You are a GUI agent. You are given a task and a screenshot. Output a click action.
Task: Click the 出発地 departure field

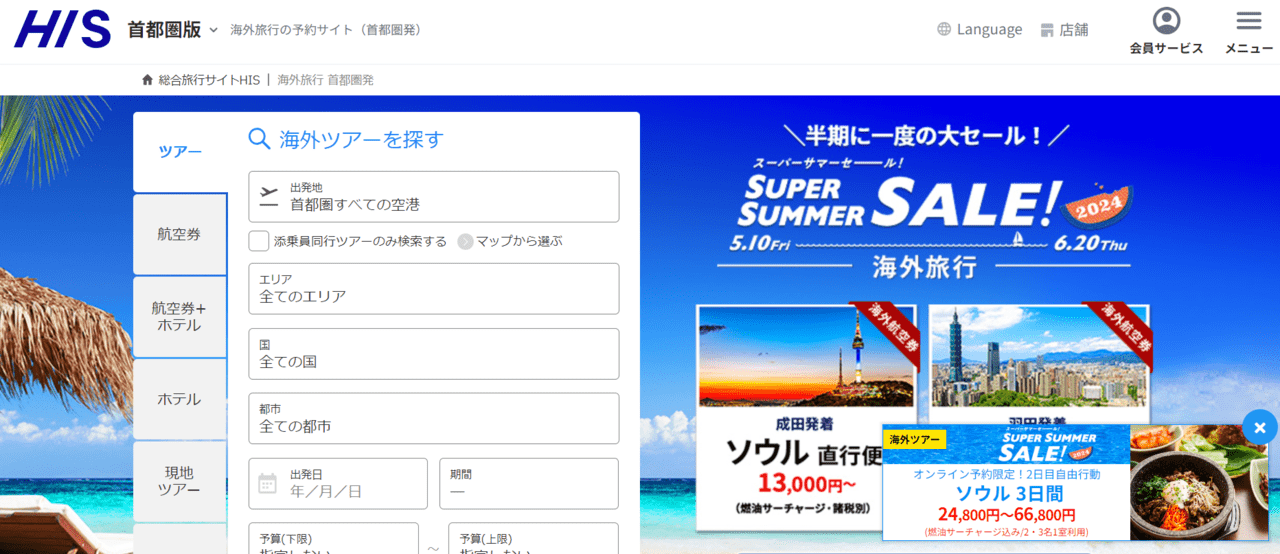click(434, 197)
